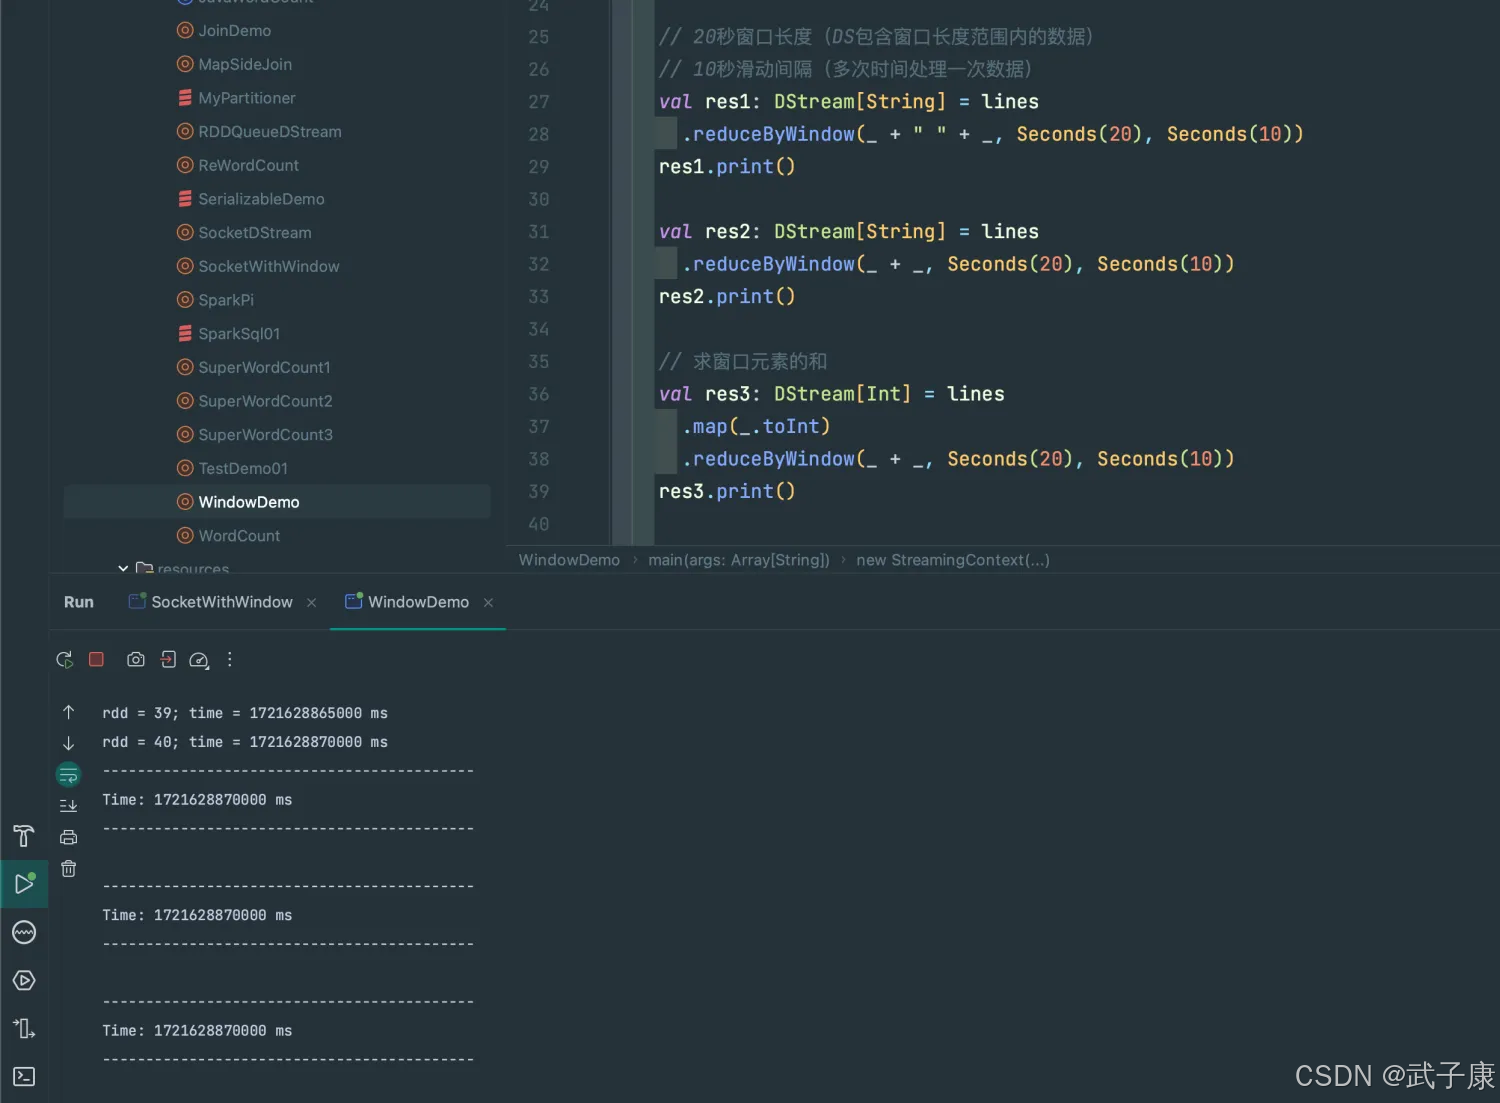Select the WindowDemo run tab
Image resolution: width=1500 pixels, height=1103 pixels.
tap(417, 602)
